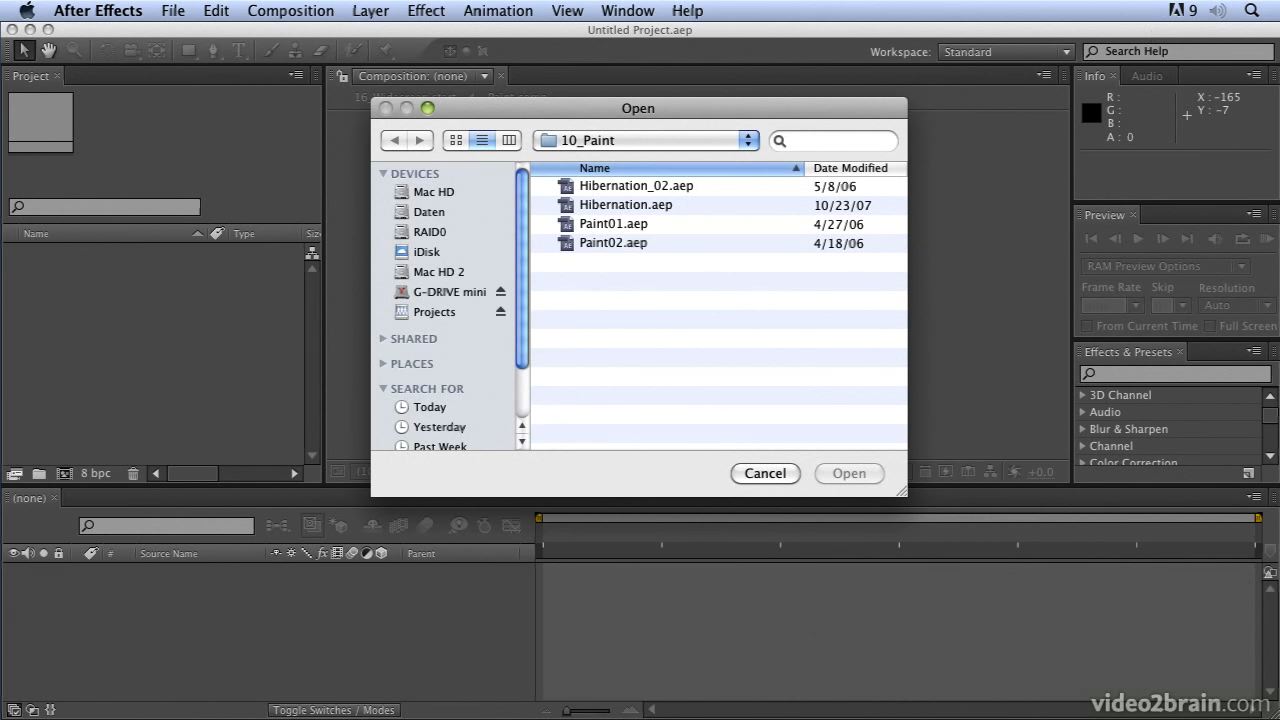The height and width of the screenshot is (720, 1280).
Task: Select the Pen tool in toolbar
Action: [213, 50]
